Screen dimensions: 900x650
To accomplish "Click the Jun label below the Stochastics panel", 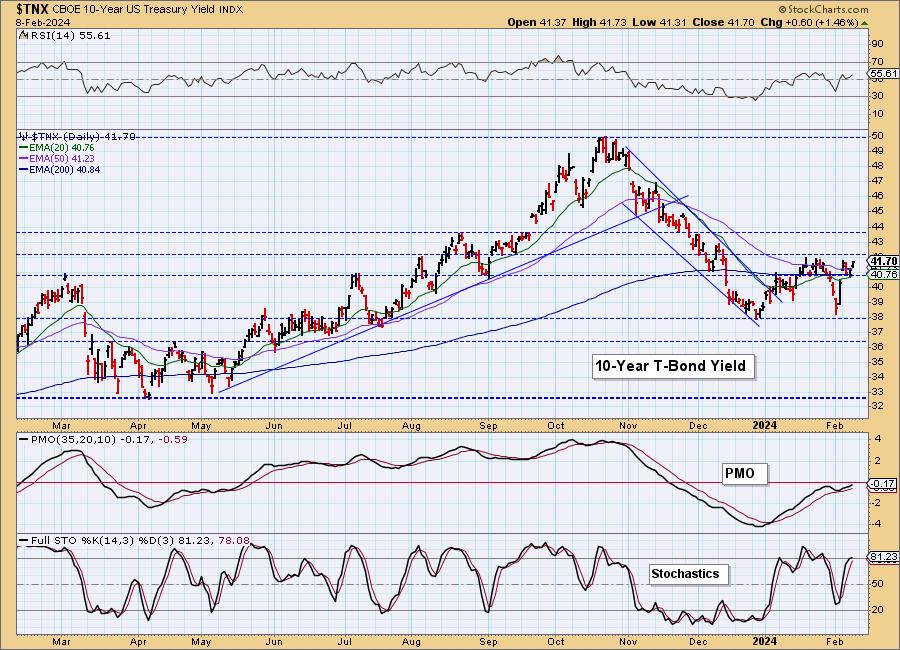I will pyautogui.click(x=274, y=641).
